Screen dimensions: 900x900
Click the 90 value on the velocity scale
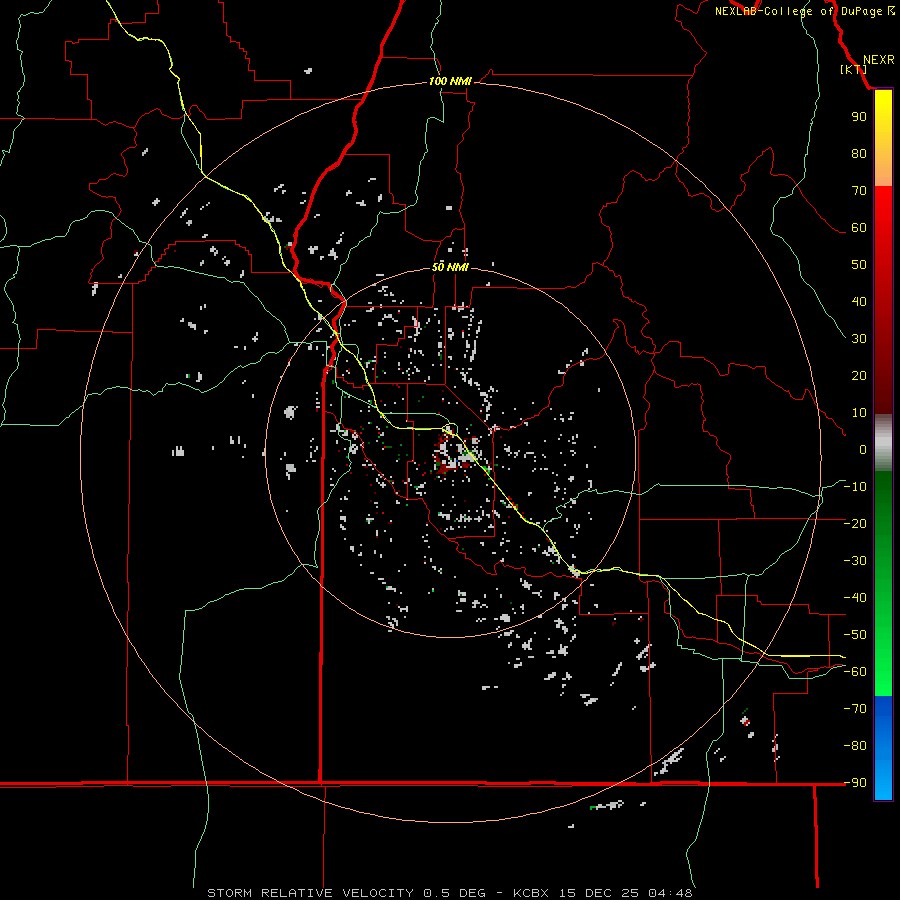click(x=859, y=117)
